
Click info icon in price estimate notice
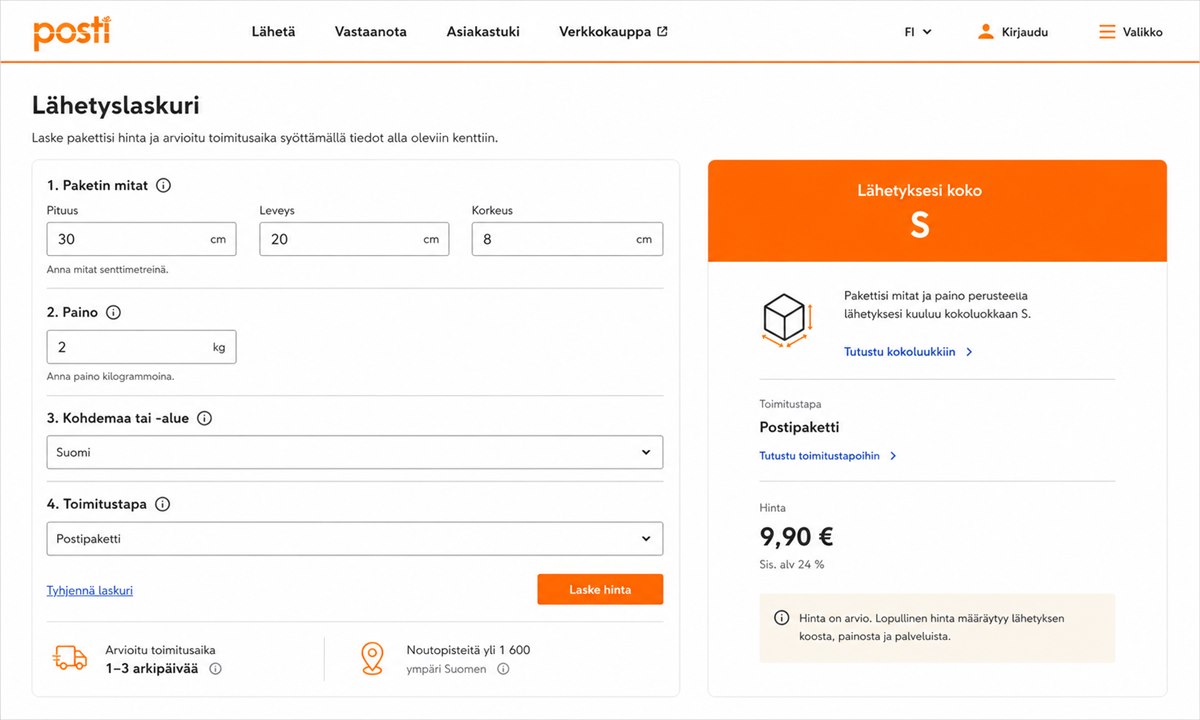(782, 618)
